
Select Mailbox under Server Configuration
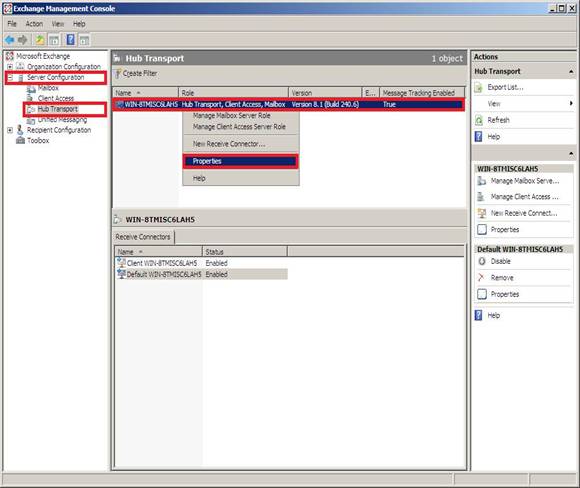point(48,88)
